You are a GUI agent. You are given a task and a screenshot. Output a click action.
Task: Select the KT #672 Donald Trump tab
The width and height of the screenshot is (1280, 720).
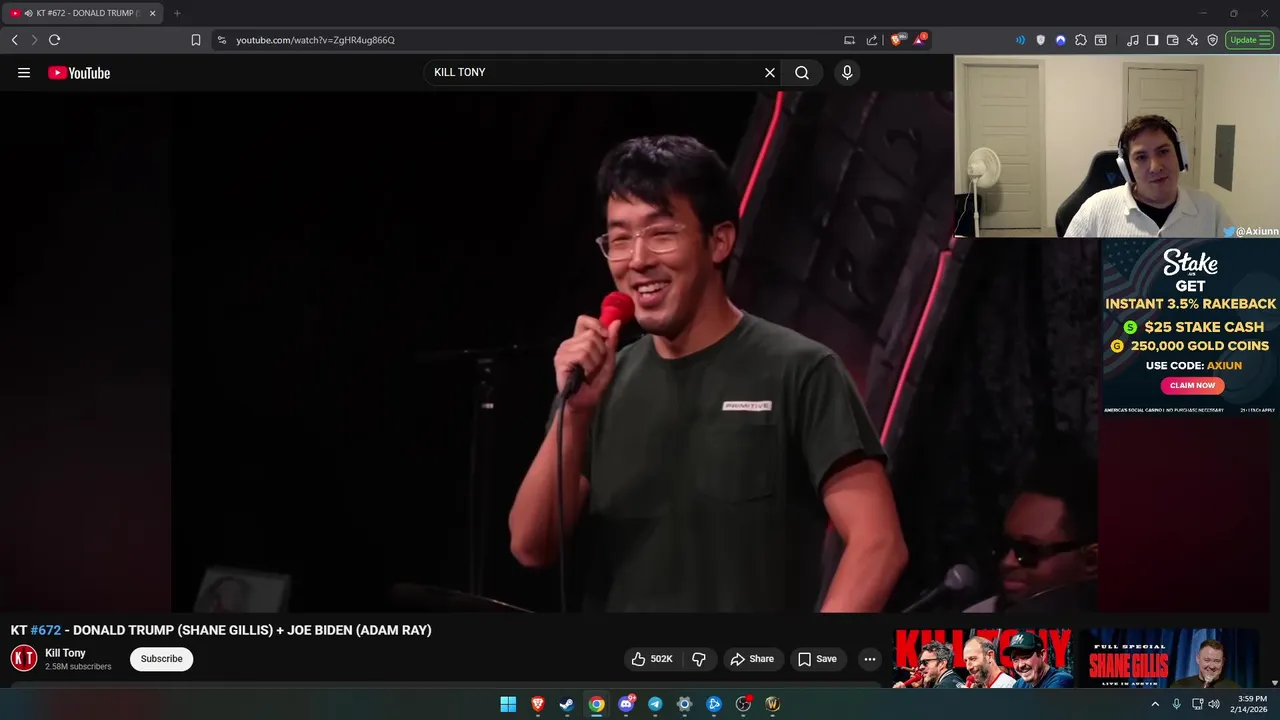click(x=84, y=13)
